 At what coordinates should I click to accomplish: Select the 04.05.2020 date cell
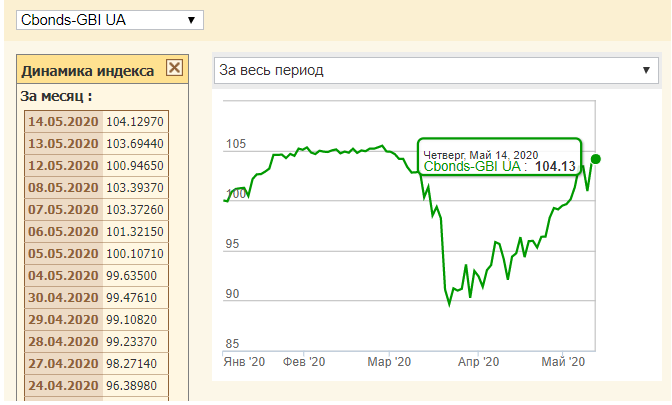(x=63, y=276)
